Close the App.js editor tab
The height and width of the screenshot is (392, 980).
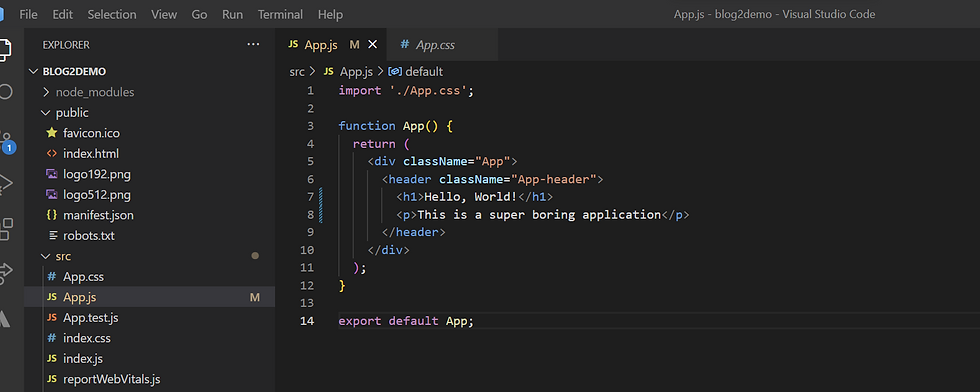tap(372, 44)
